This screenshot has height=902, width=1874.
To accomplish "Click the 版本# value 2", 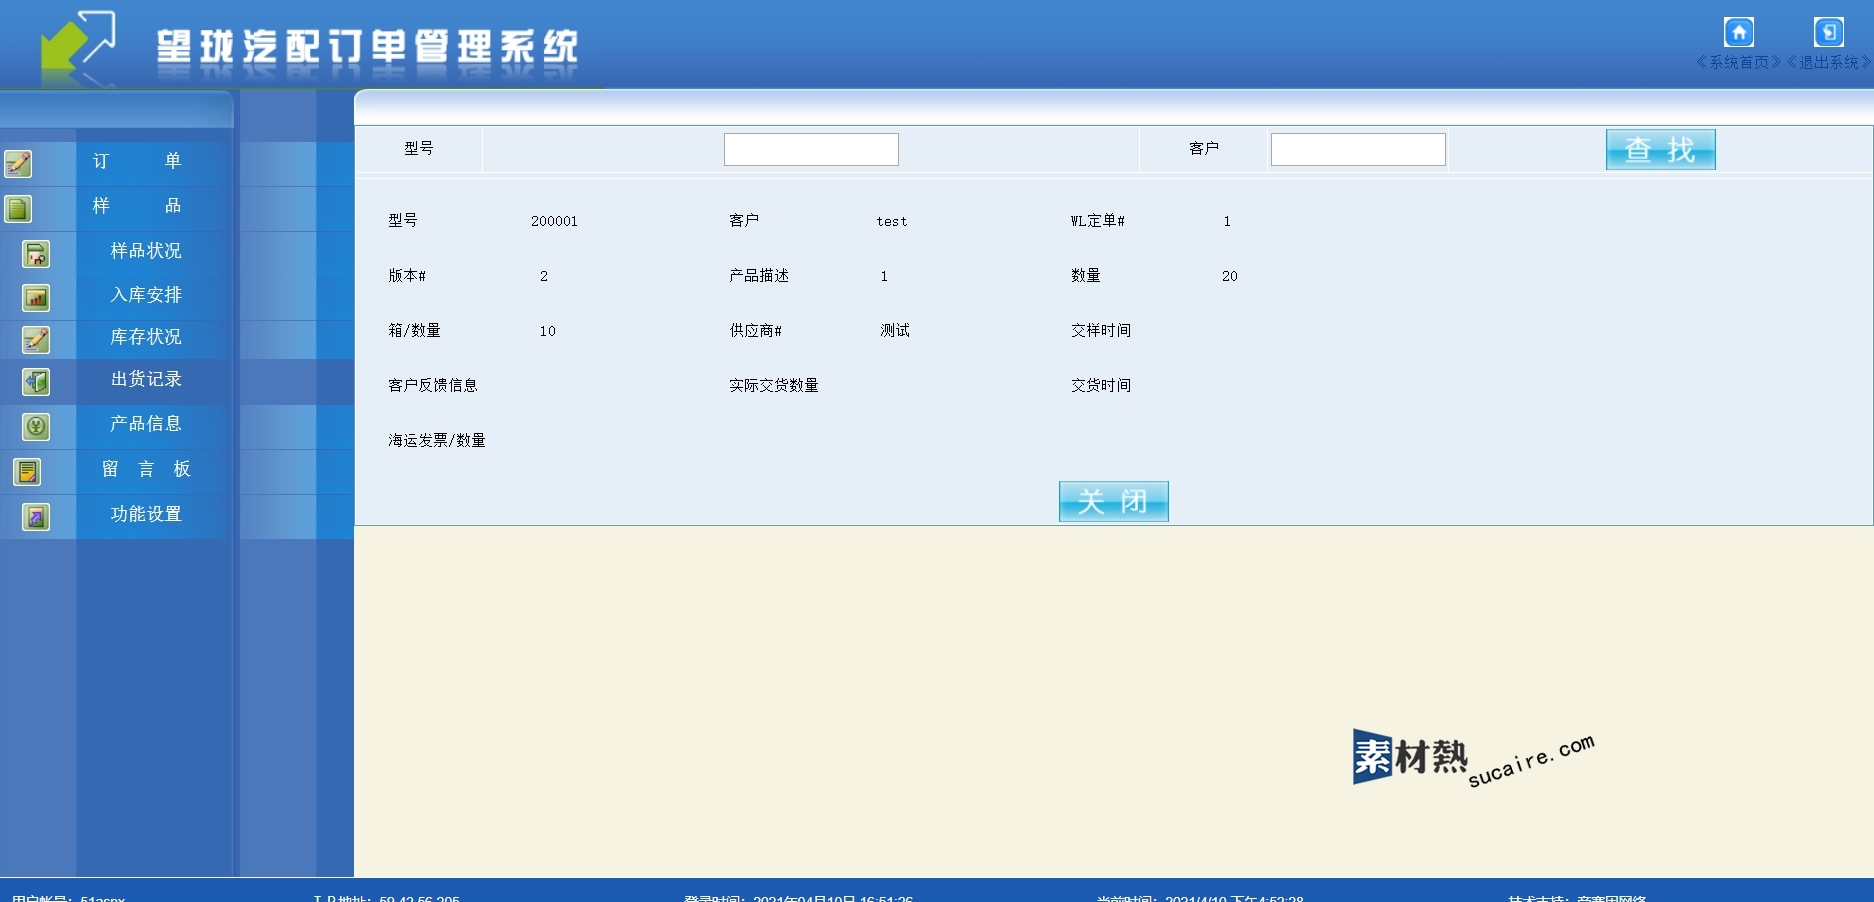I will (544, 276).
